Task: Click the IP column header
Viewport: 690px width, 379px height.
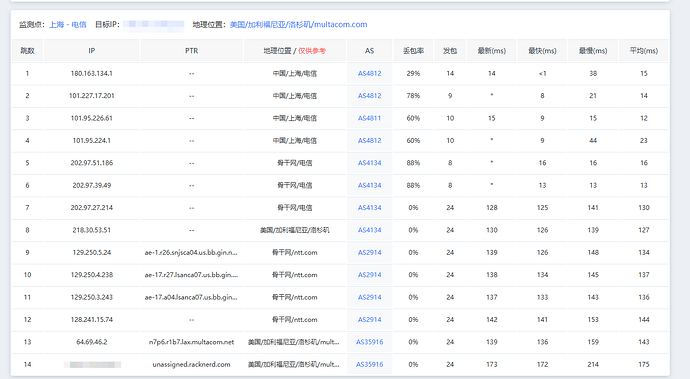Action: coord(92,51)
